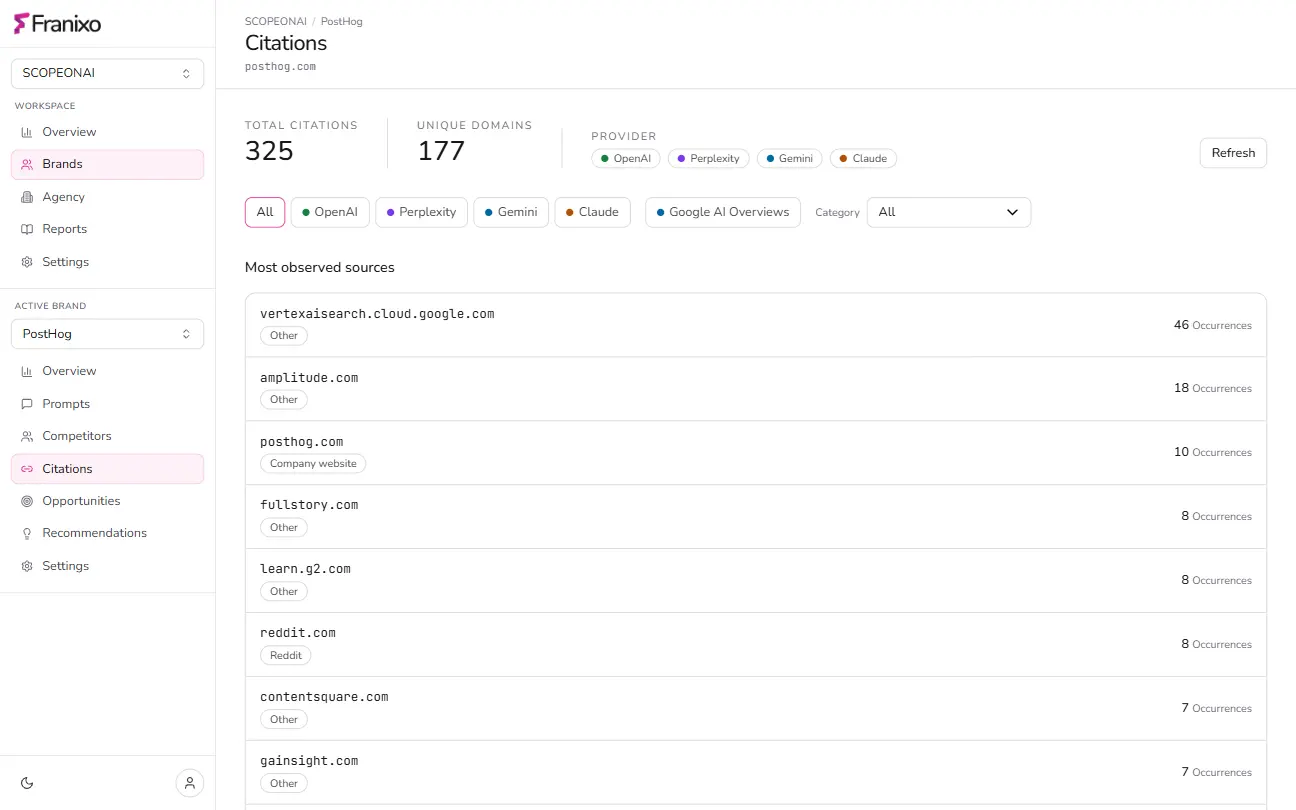Select learn.g2.com source row
Image resolution: width=1296 pixels, height=810 pixels.
[755, 581]
